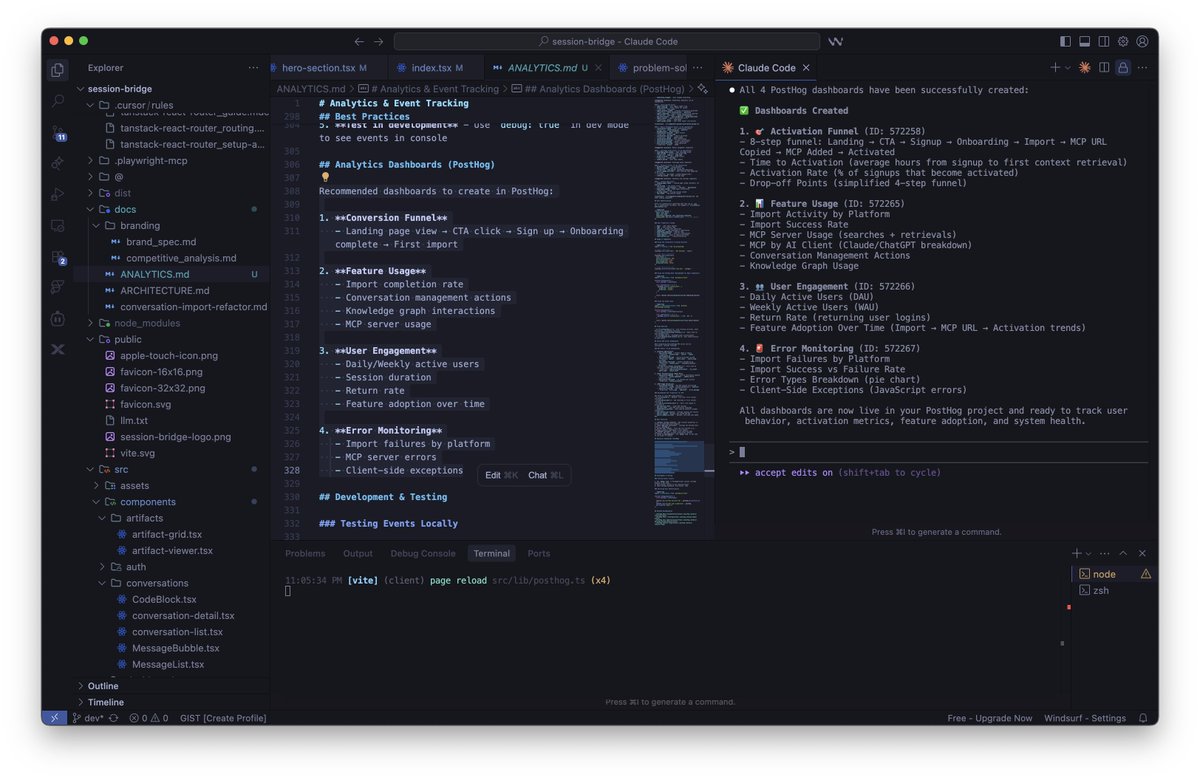Toggle the editor group lock icon
The image size is (1200, 780).
[x=1123, y=67]
